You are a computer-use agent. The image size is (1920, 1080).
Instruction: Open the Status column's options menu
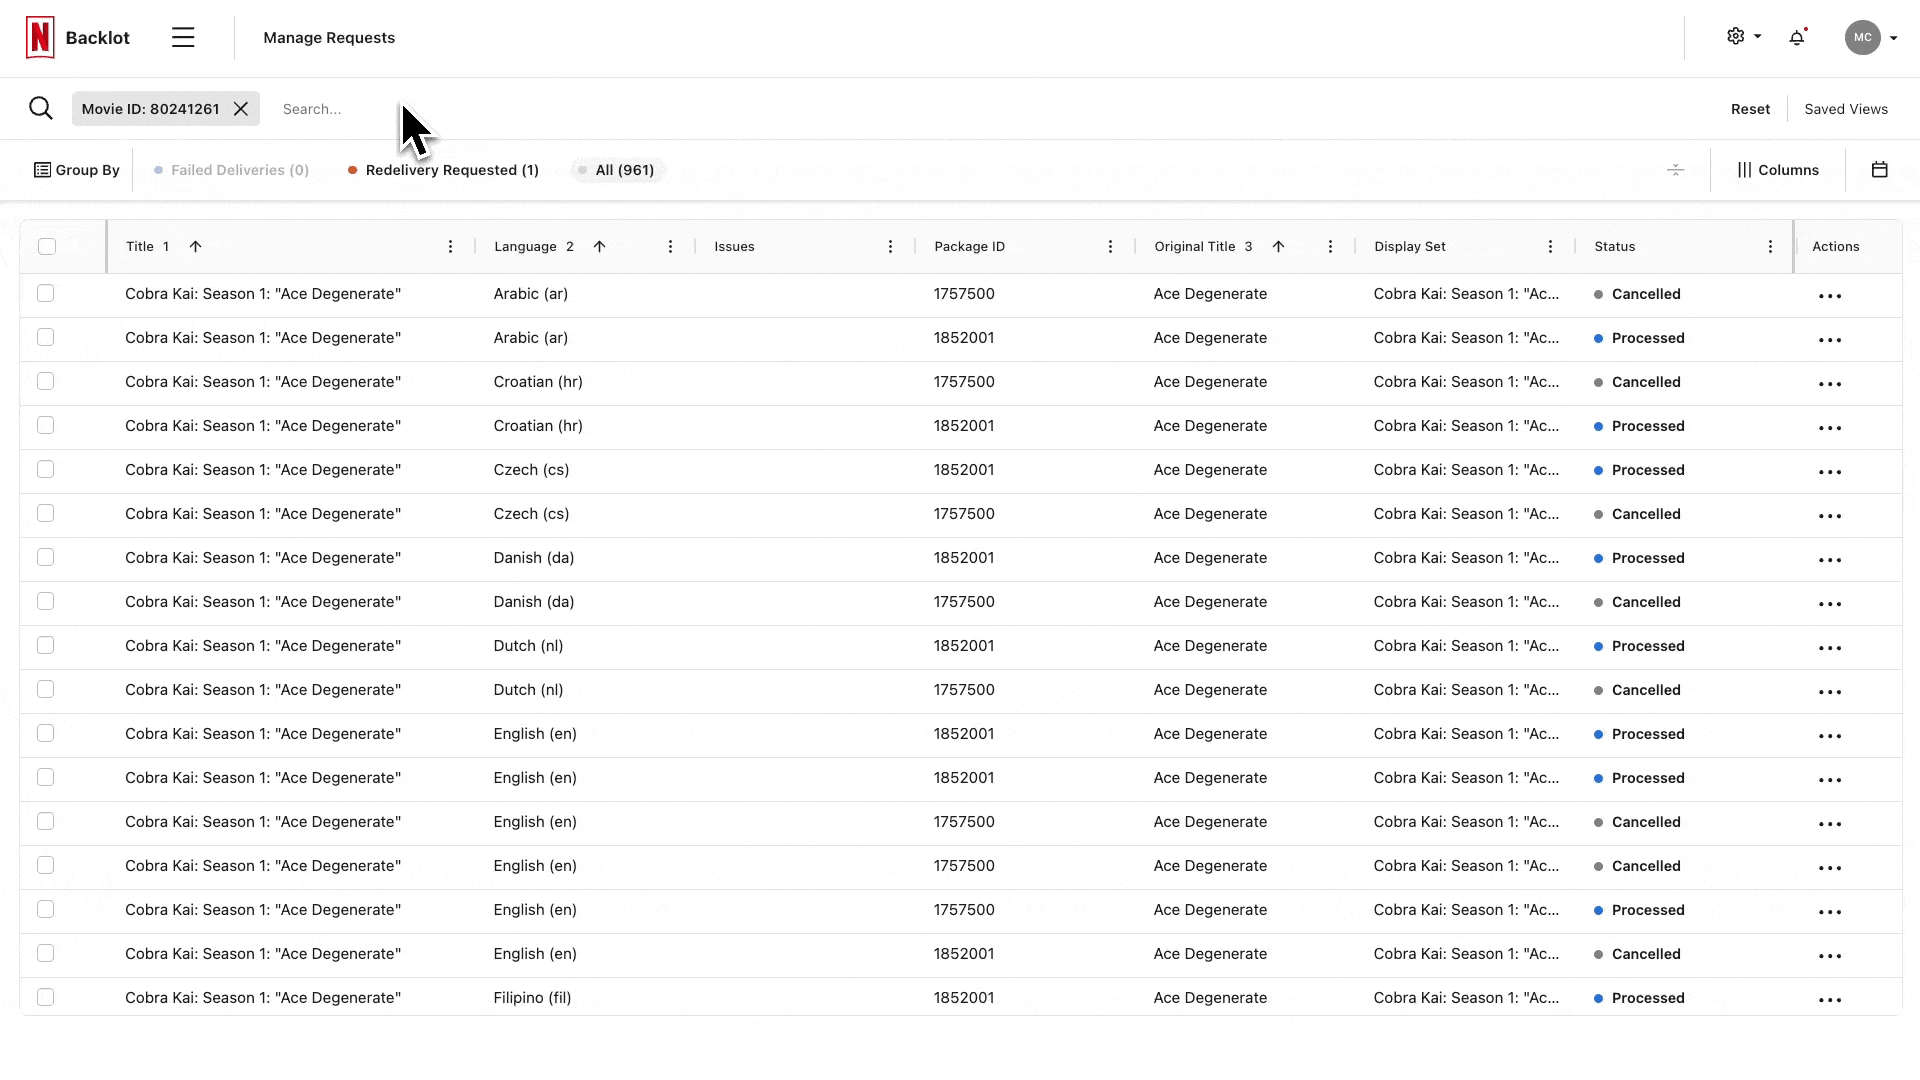[x=1770, y=246]
